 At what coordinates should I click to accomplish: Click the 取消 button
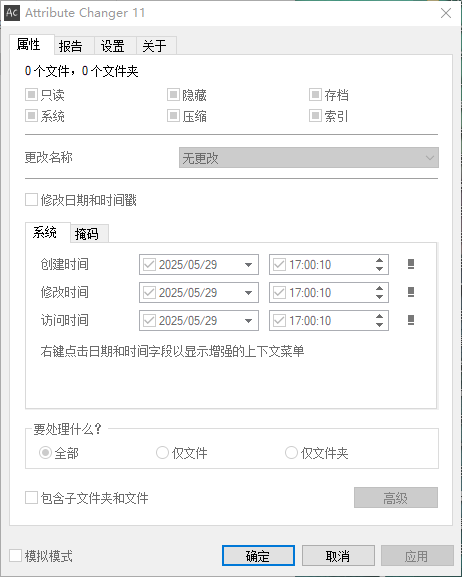[x=338, y=555]
